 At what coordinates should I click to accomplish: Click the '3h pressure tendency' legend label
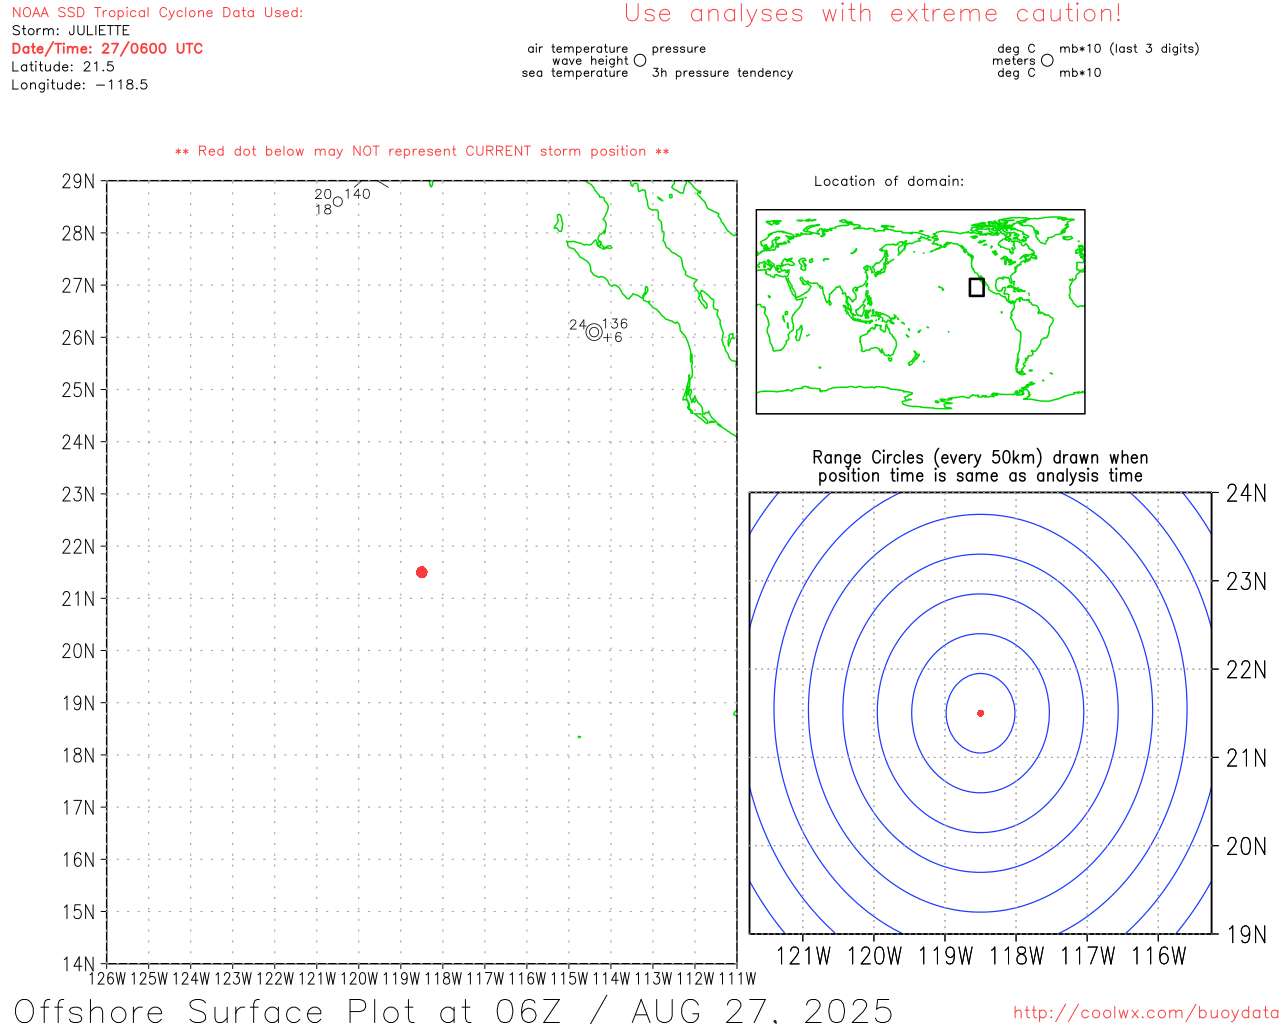(x=722, y=73)
